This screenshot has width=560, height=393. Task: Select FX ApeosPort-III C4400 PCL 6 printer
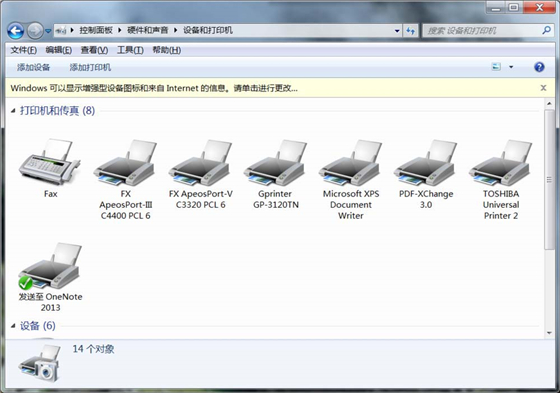[x=125, y=179]
